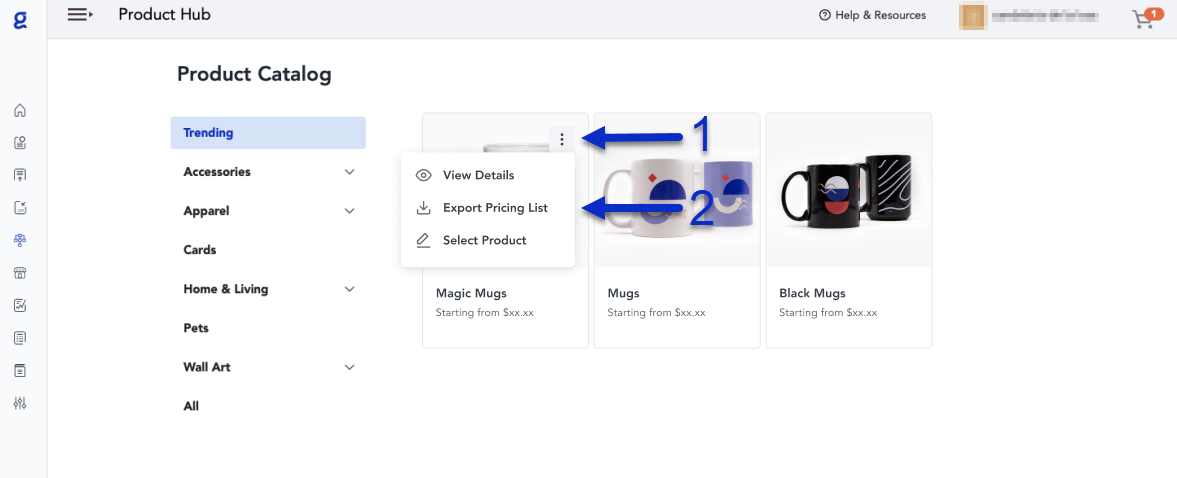Select the Apparel category label
Screen dimensions: 1177x478
[206, 211]
